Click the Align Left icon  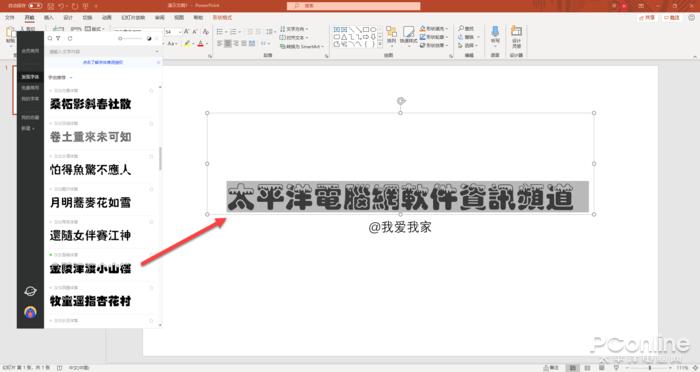tap(220, 44)
